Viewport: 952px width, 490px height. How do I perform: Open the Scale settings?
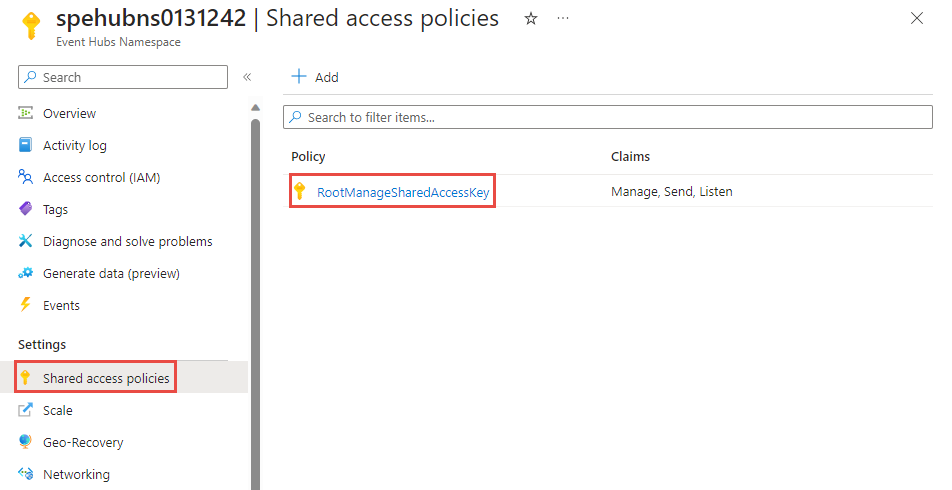tap(58, 410)
